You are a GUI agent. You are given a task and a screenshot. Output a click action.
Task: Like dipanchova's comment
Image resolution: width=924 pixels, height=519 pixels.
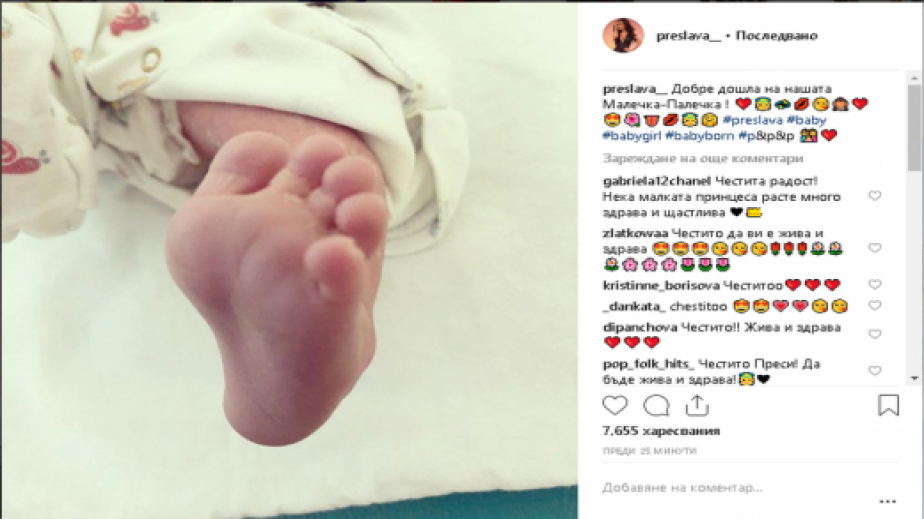coord(875,334)
